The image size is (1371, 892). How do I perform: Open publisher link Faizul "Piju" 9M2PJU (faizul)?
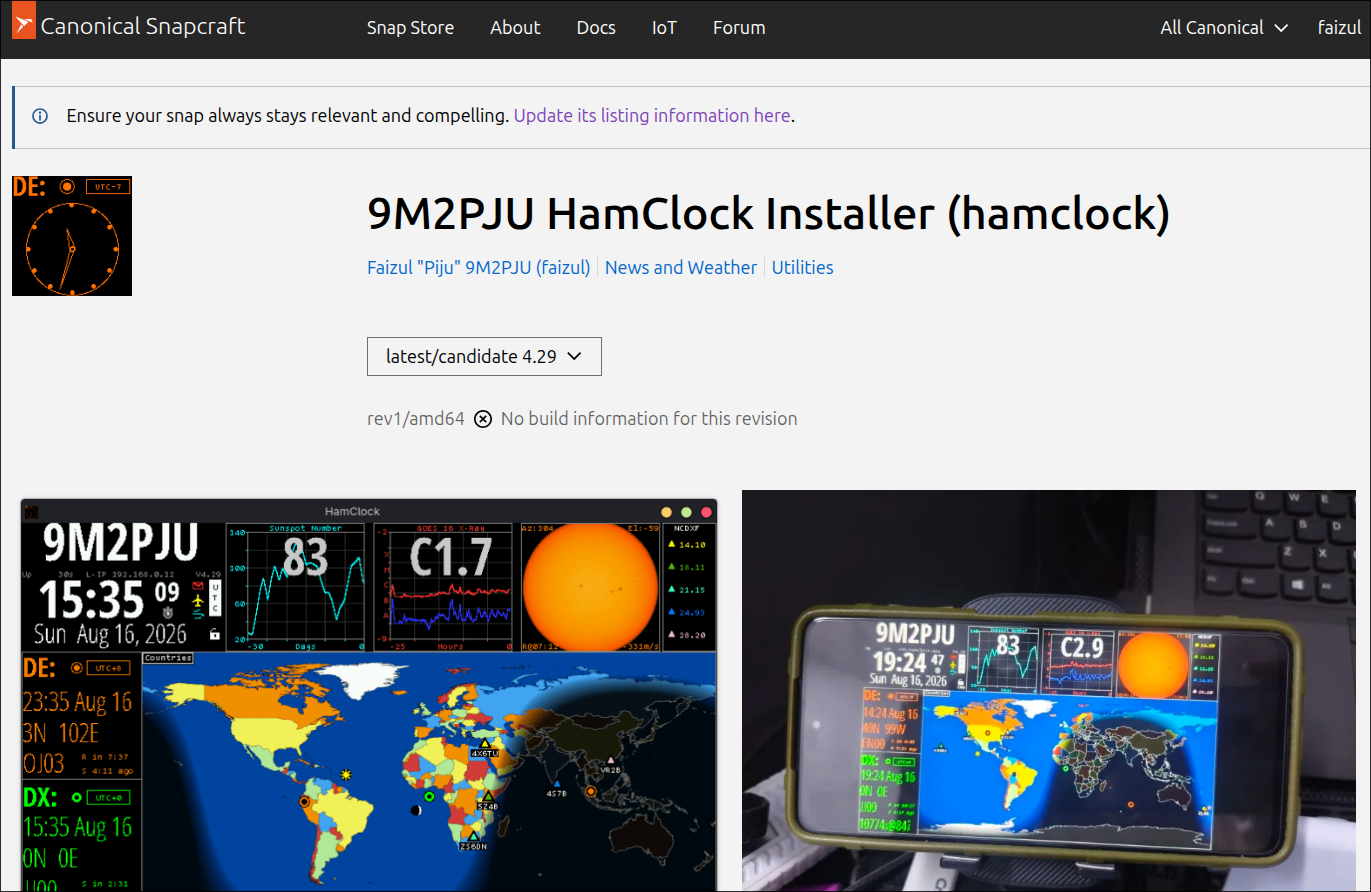click(x=479, y=267)
